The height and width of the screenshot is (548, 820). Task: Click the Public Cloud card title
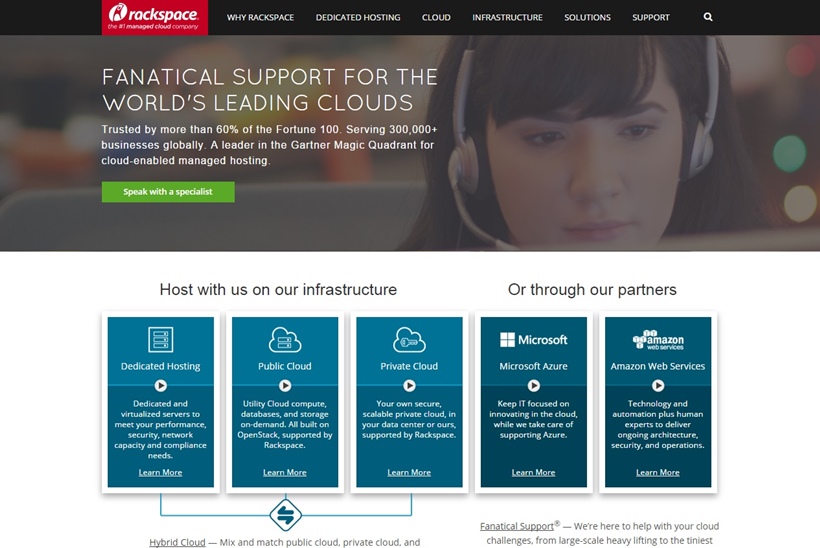(x=285, y=366)
